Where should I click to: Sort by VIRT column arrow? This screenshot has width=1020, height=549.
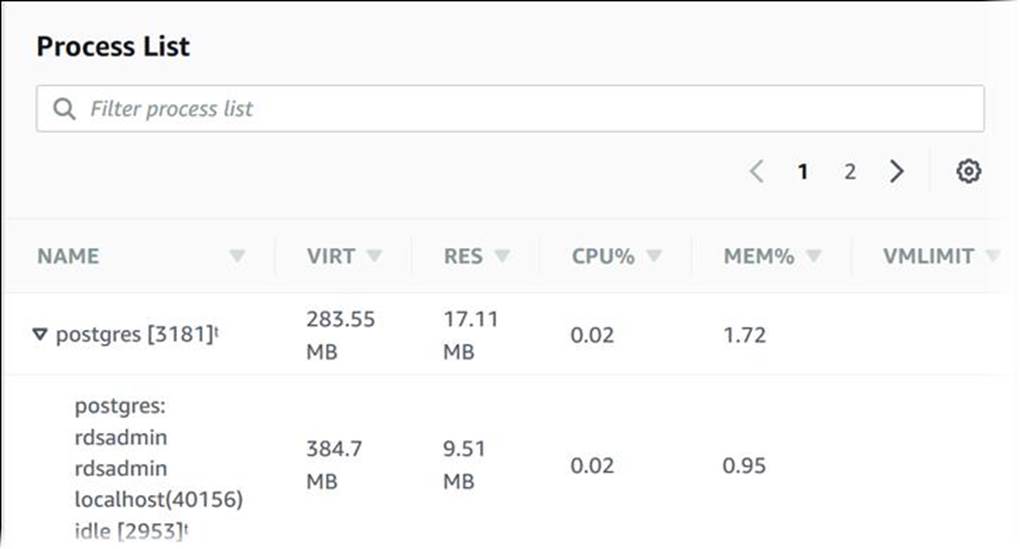pyautogui.click(x=374, y=257)
